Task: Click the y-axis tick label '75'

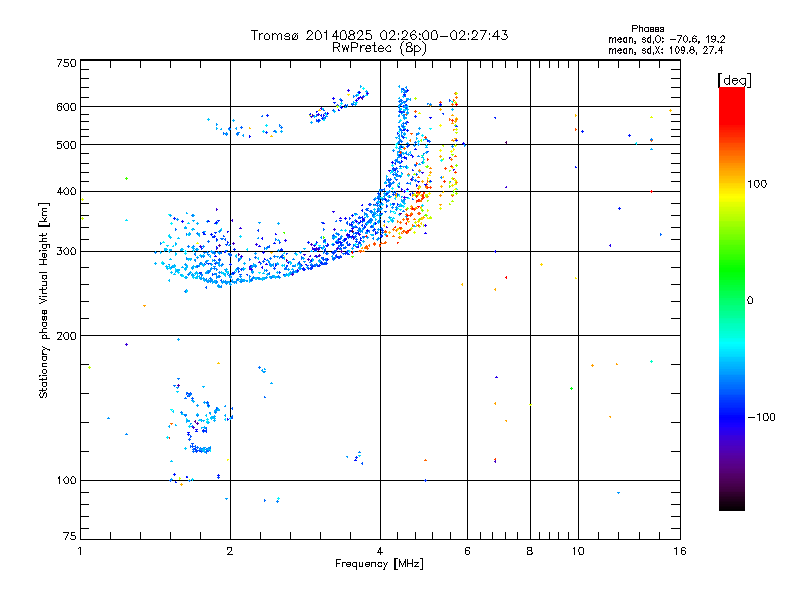Action: 70,536
